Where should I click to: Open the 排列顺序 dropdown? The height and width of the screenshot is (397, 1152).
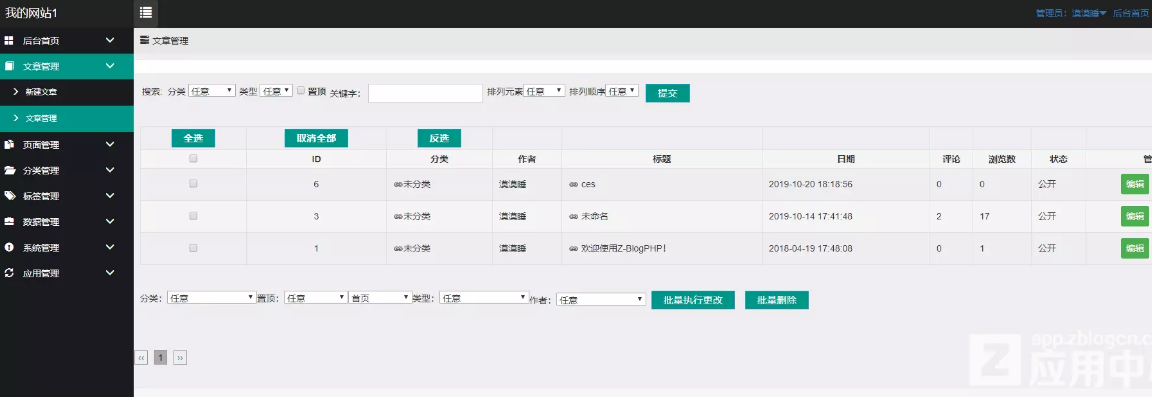(x=622, y=91)
